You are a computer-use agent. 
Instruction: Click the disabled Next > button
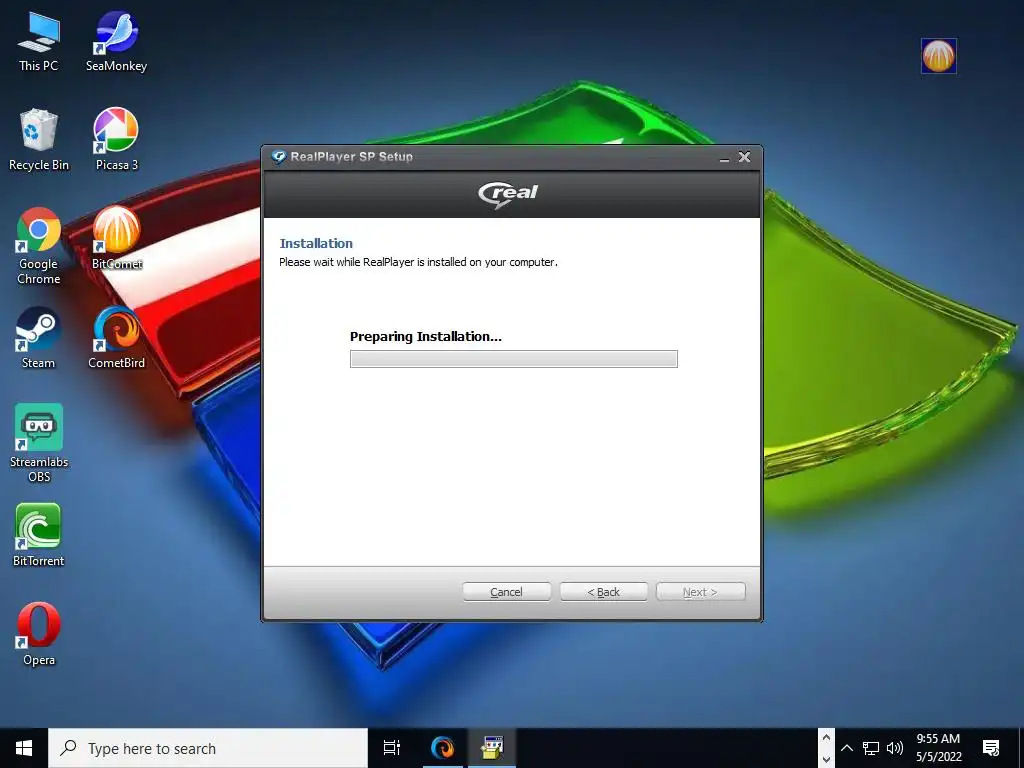pyautogui.click(x=700, y=592)
